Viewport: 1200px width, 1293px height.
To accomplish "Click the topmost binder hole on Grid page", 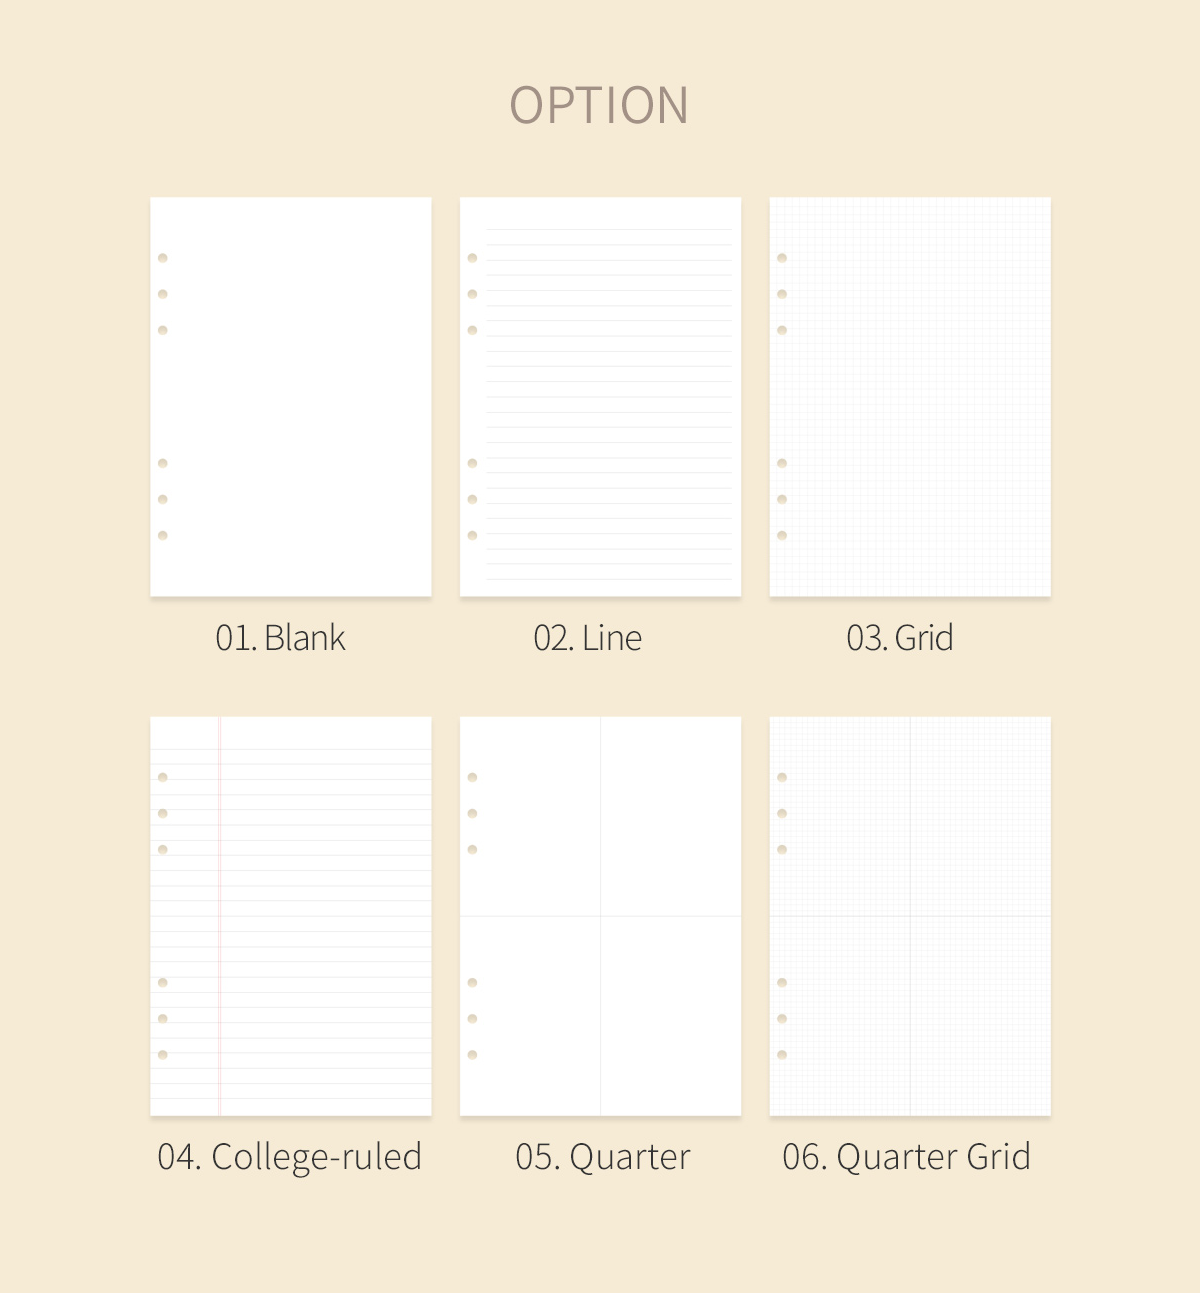I will 782,258.
